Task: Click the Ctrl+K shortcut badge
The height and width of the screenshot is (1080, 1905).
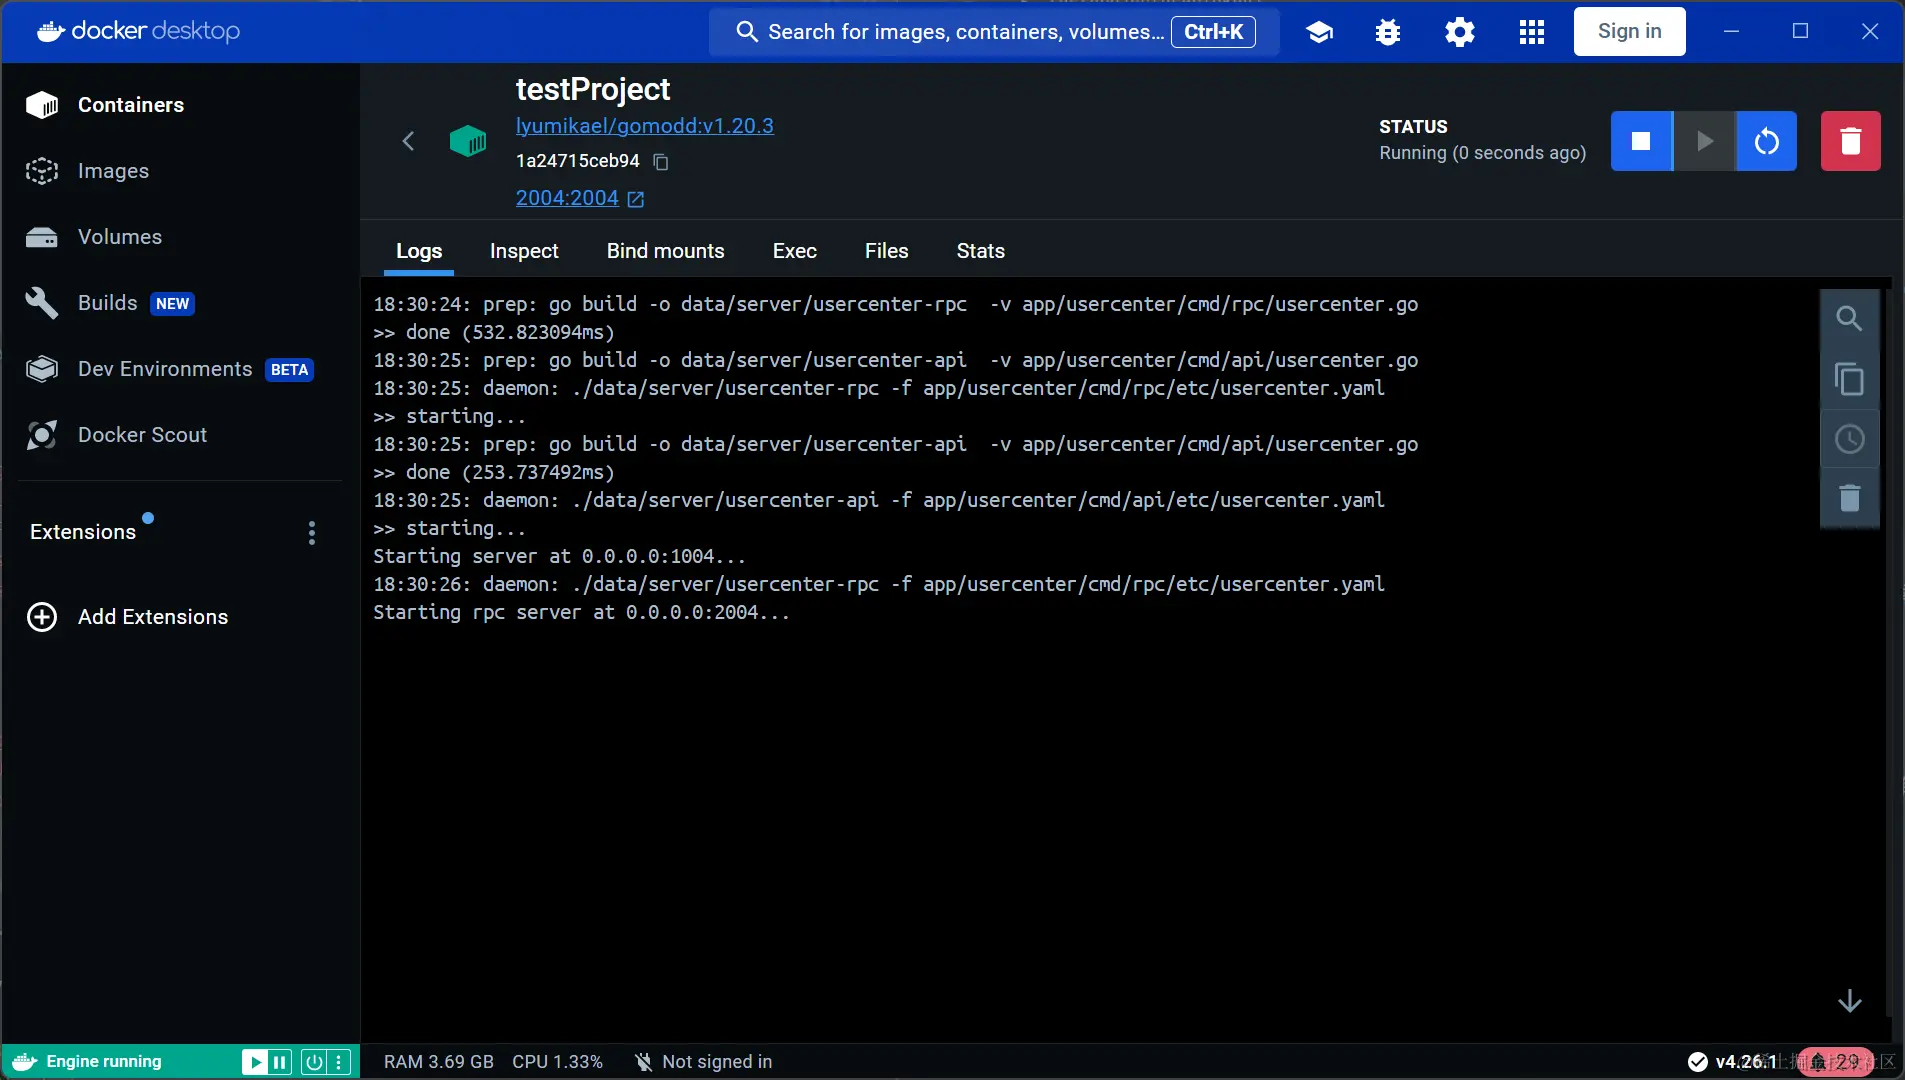Action: 1214,32
